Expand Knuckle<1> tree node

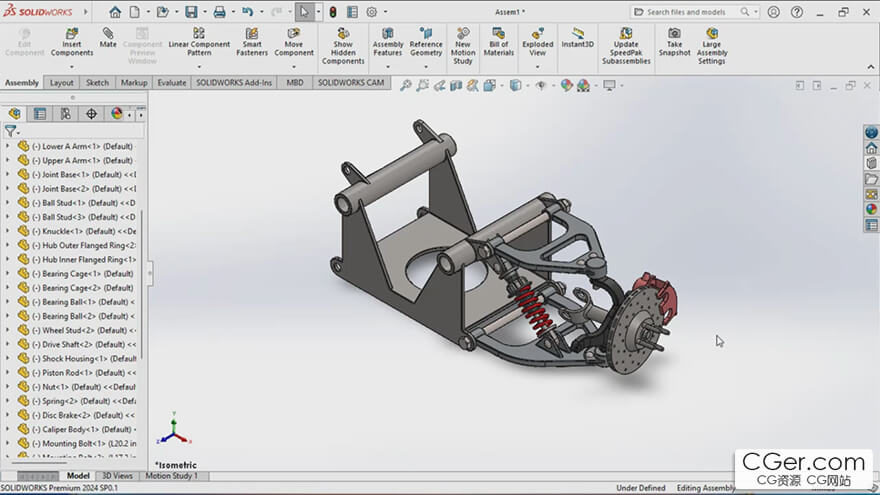coord(7,231)
